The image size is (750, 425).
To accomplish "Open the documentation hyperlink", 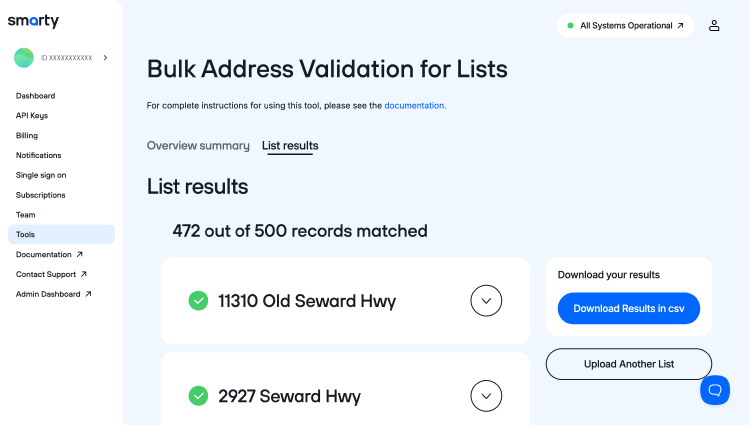I will tap(415, 105).
